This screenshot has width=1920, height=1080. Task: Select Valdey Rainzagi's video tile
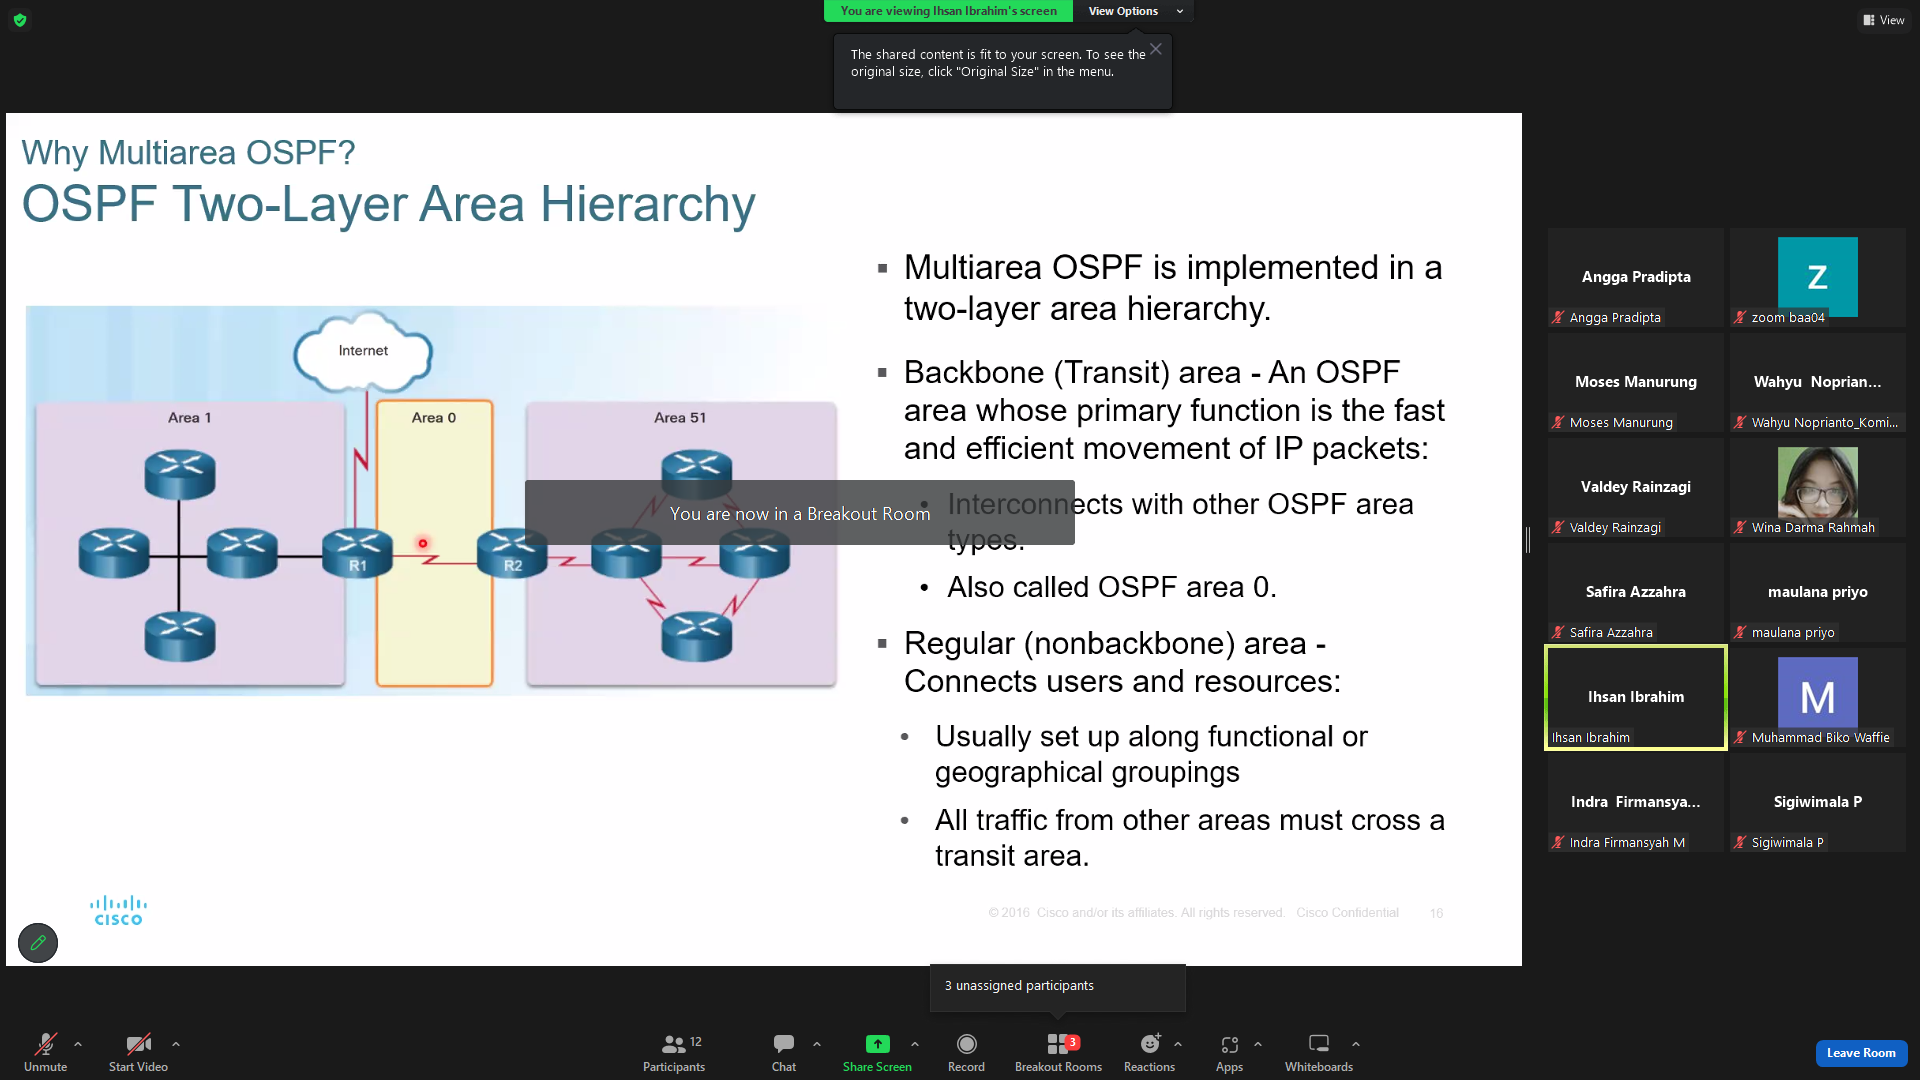tap(1636, 487)
